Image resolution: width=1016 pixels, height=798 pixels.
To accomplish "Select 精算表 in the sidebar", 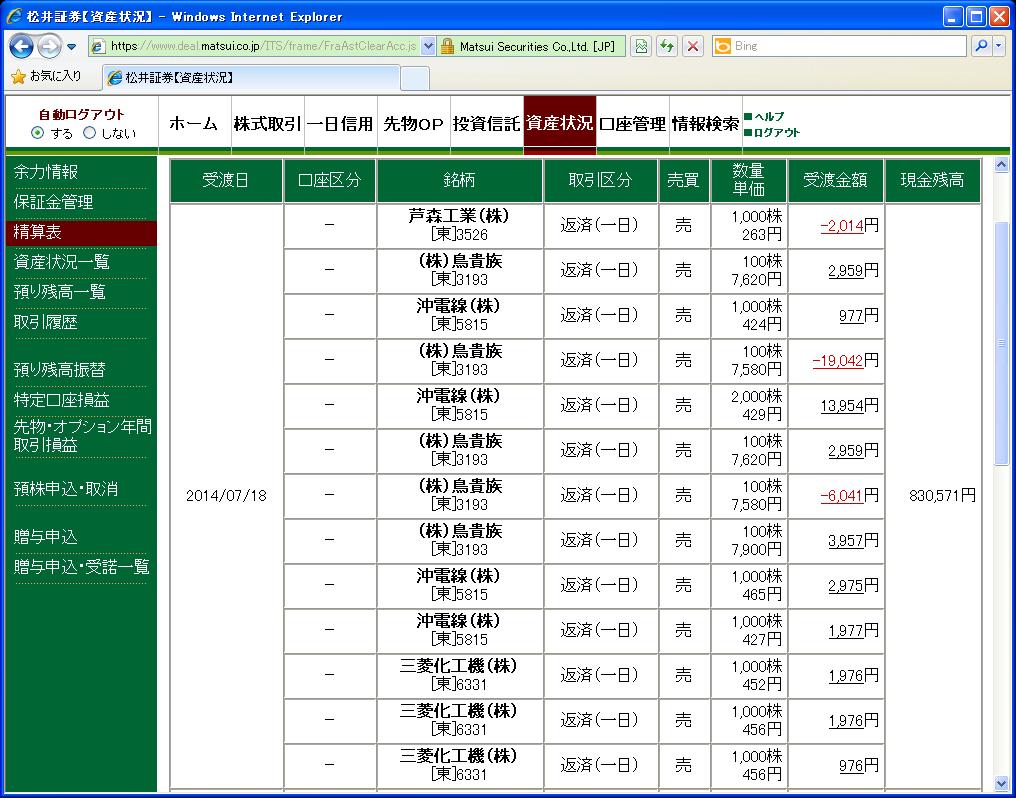I will (81, 233).
